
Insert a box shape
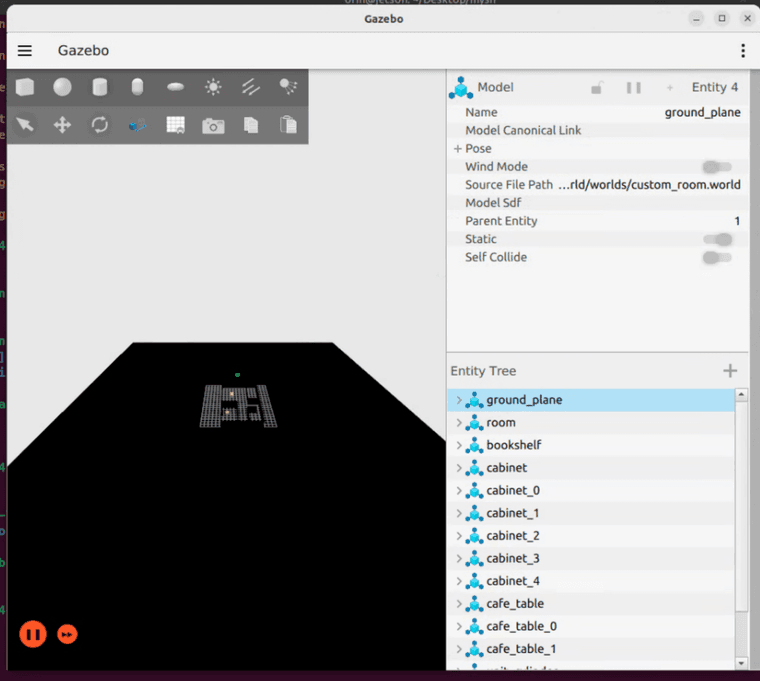[x=25, y=87]
